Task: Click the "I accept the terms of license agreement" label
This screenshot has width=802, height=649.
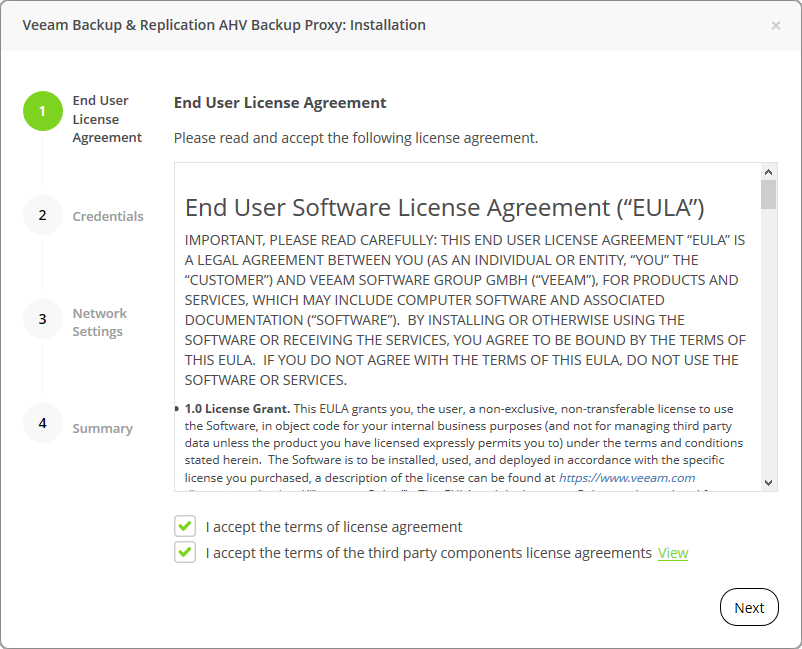Action: pyautogui.click(x=334, y=527)
